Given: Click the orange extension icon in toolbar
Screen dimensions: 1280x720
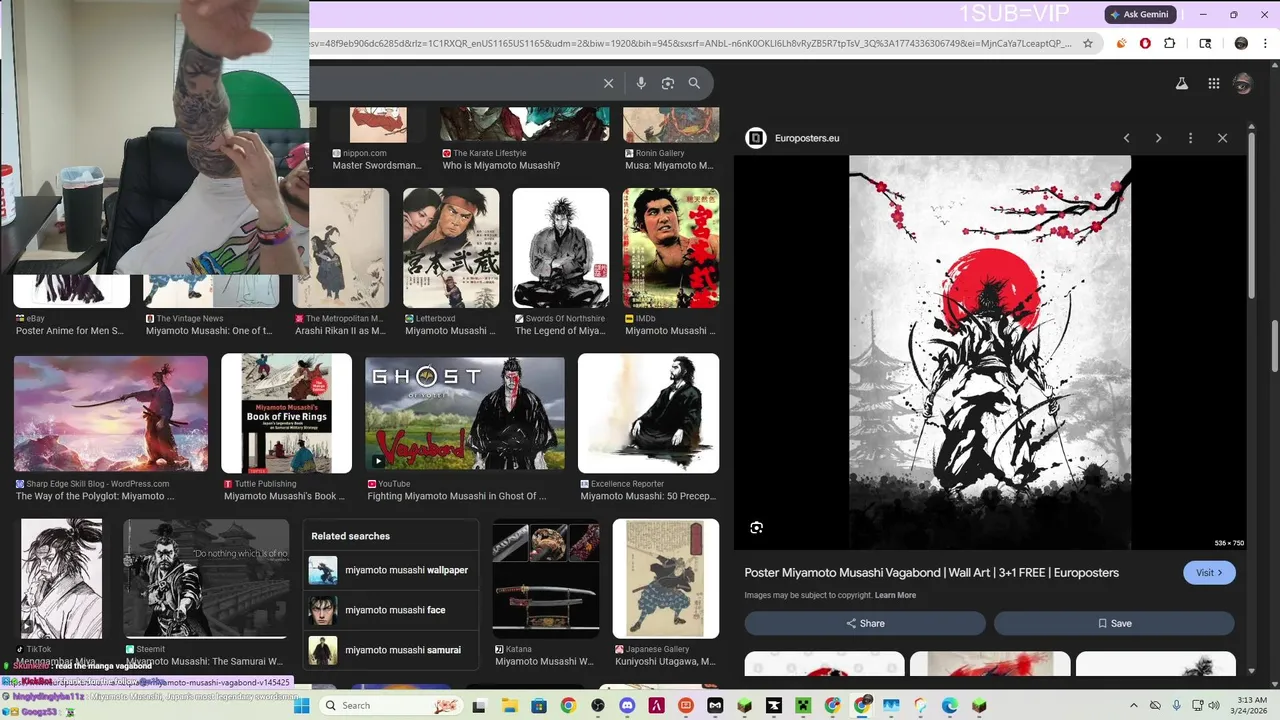Looking at the screenshot, I should click(x=1121, y=43).
